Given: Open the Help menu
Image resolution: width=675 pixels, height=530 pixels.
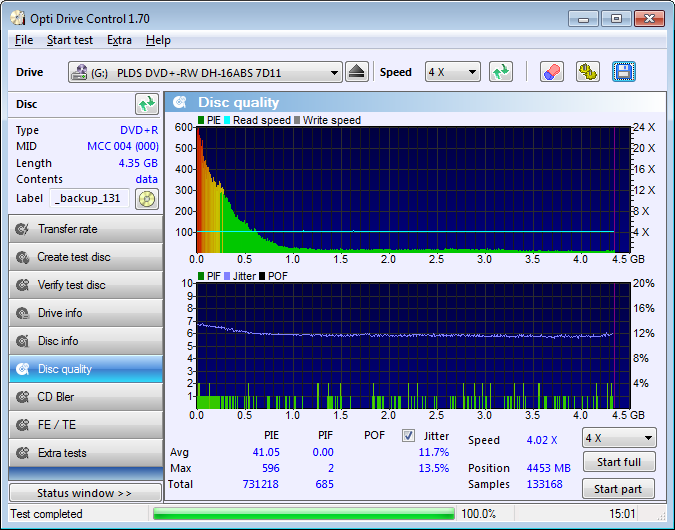Looking at the screenshot, I should [158, 40].
